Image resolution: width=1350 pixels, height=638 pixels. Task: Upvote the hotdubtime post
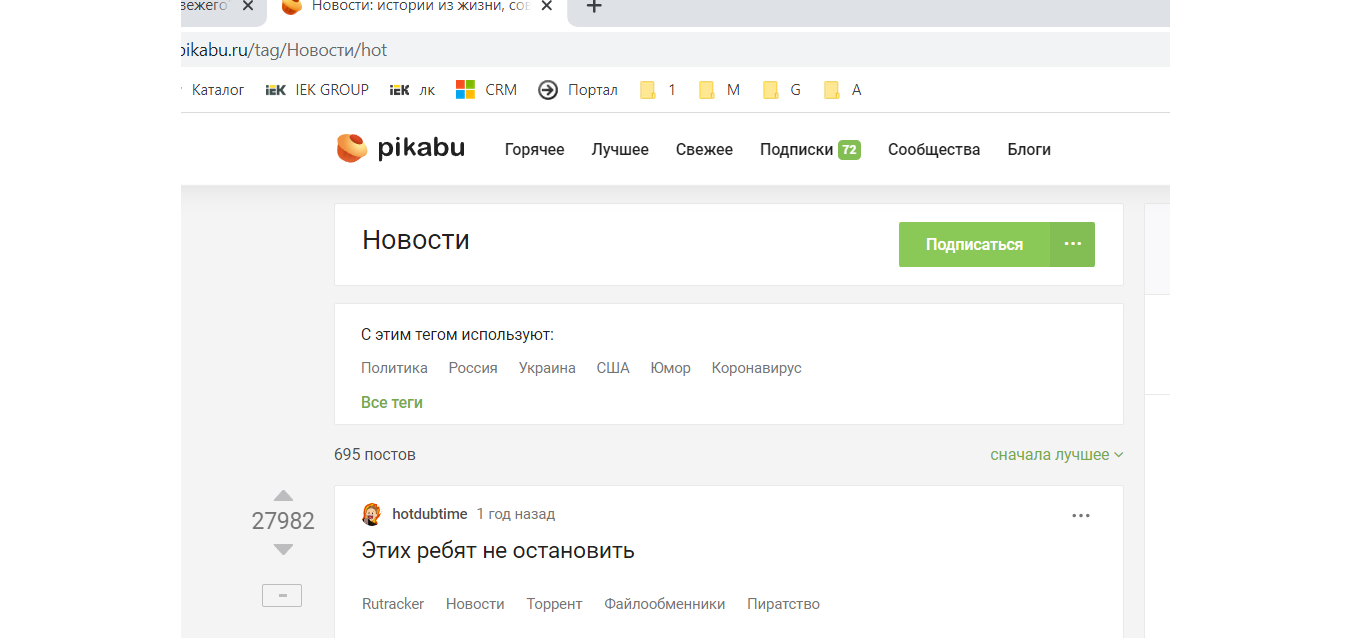(283, 495)
